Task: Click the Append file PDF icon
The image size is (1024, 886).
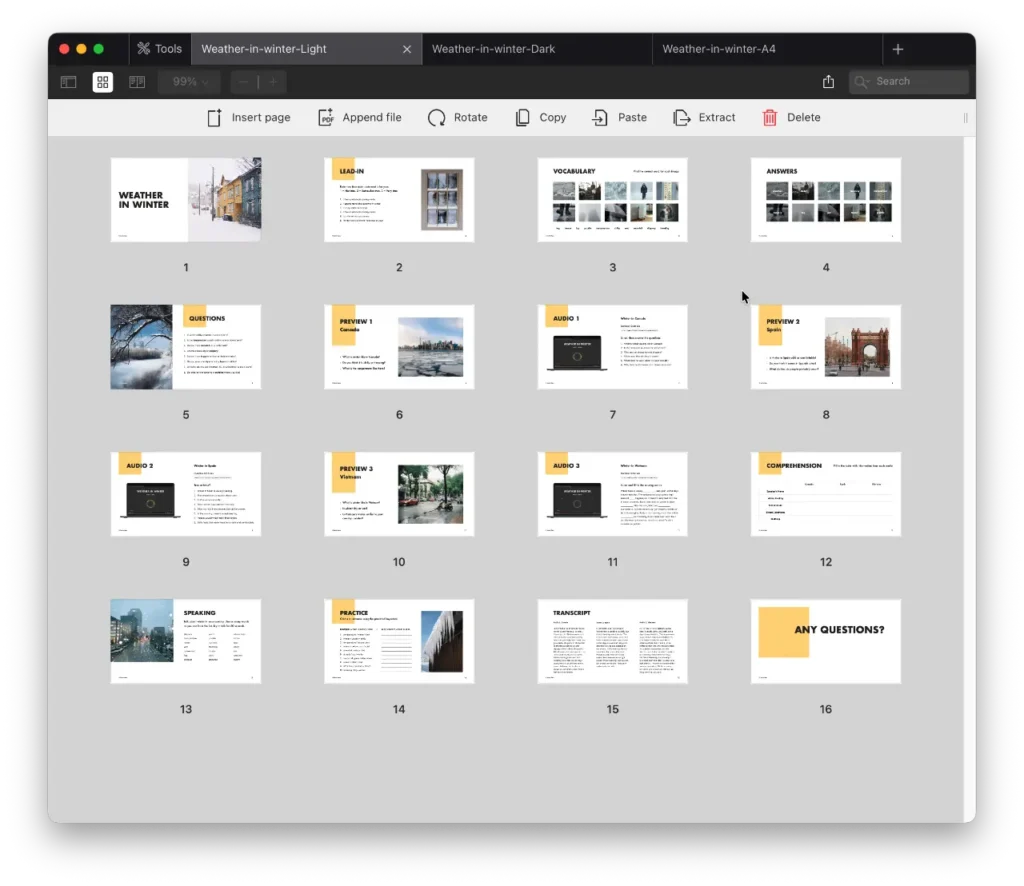Action: [x=326, y=118]
